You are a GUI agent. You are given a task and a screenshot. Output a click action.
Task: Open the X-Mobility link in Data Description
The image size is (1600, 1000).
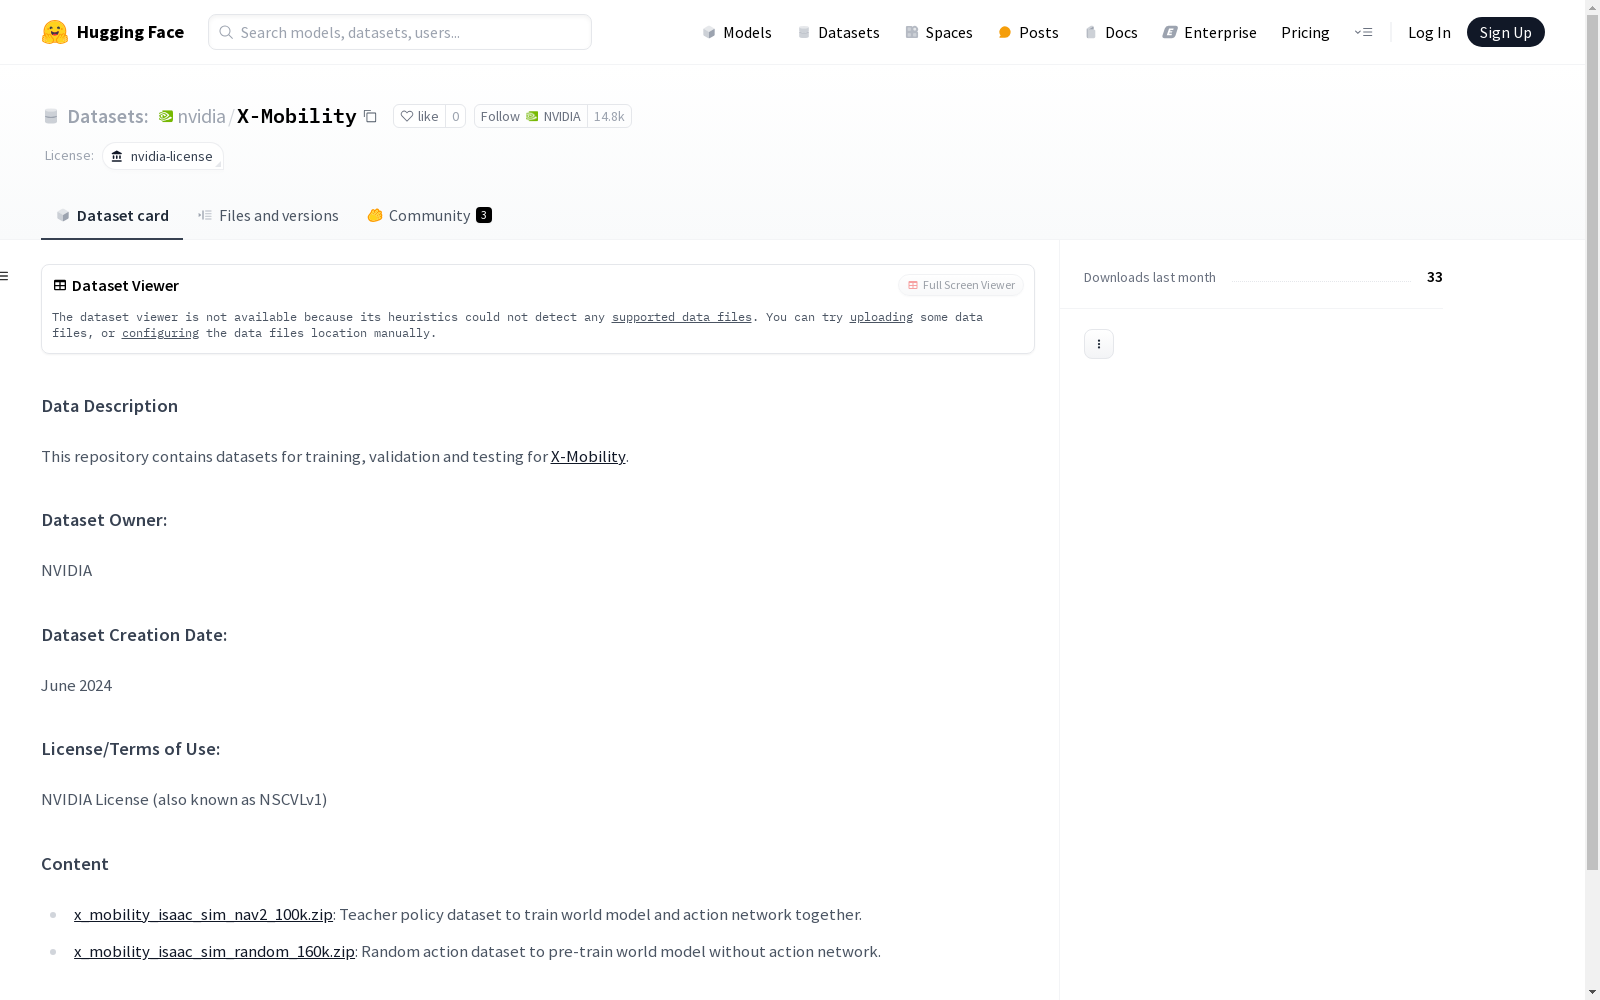pos(588,457)
